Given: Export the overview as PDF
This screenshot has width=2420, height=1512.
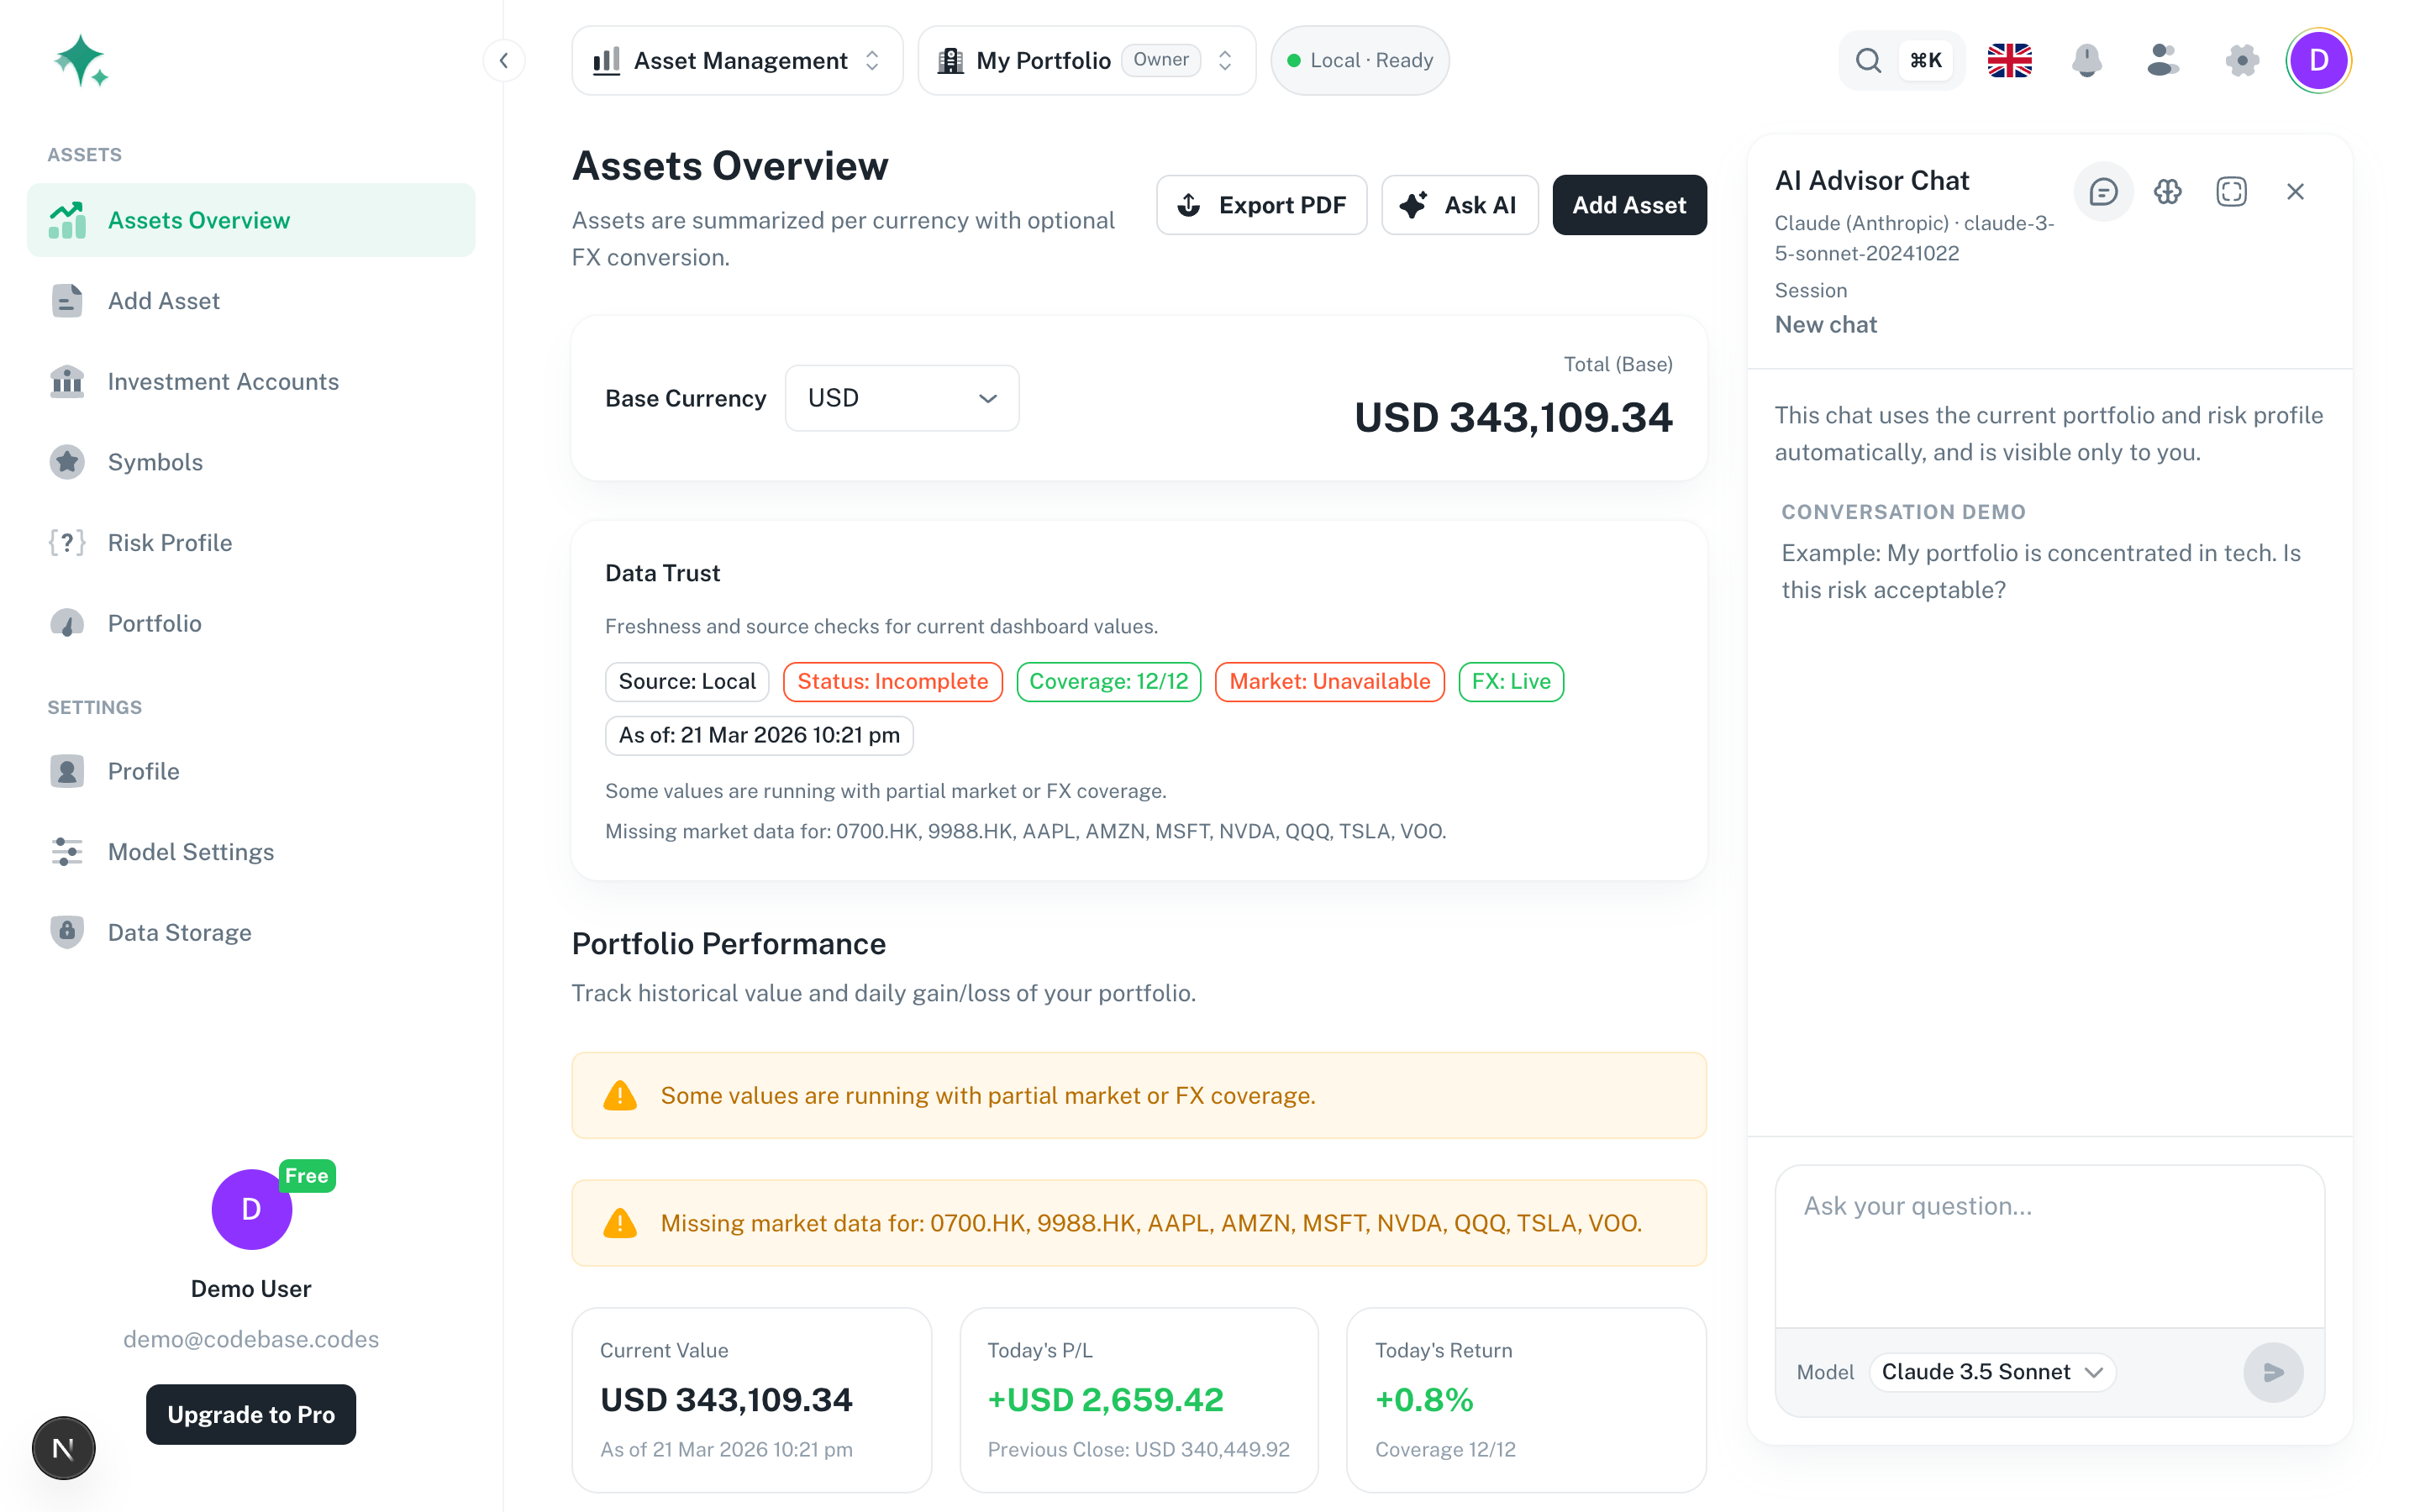Looking at the screenshot, I should click(x=1261, y=204).
